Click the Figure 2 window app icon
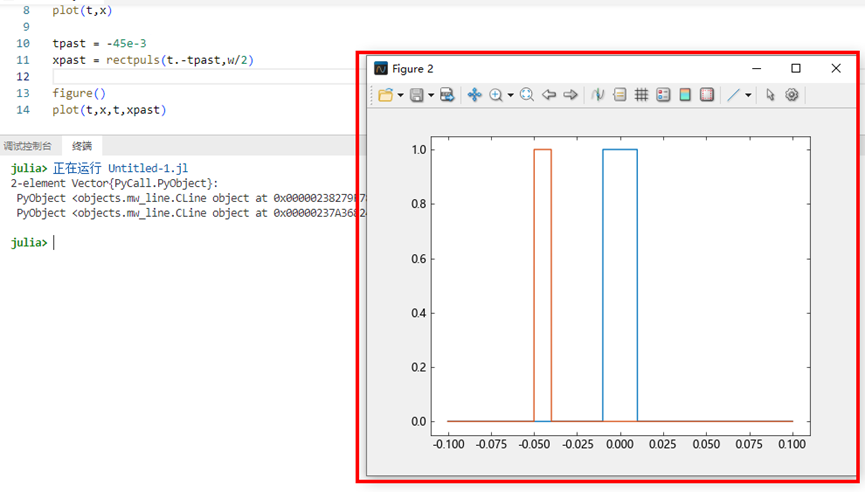This screenshot has height=492, width=865. coord(381,68)
